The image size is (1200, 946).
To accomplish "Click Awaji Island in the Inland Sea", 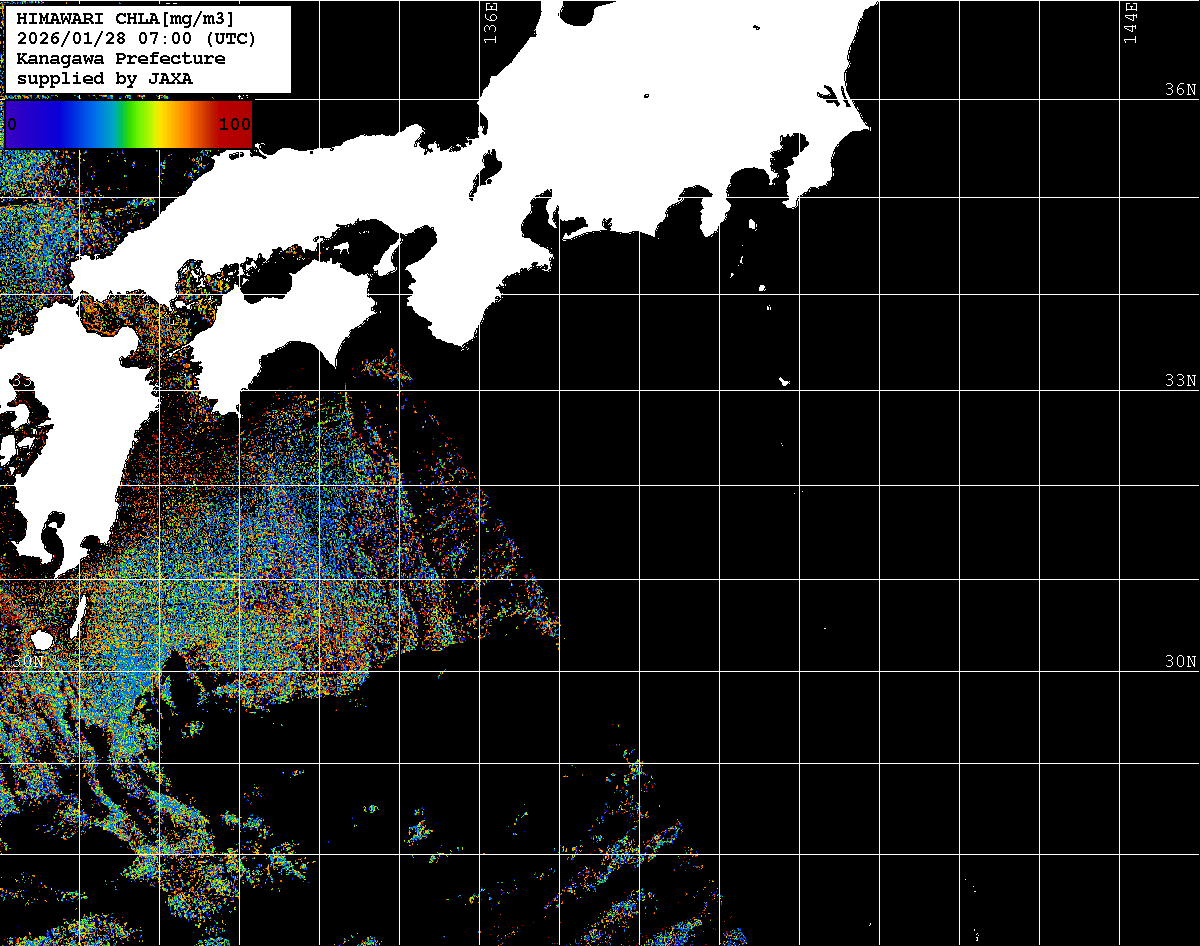I will (387, 257).
